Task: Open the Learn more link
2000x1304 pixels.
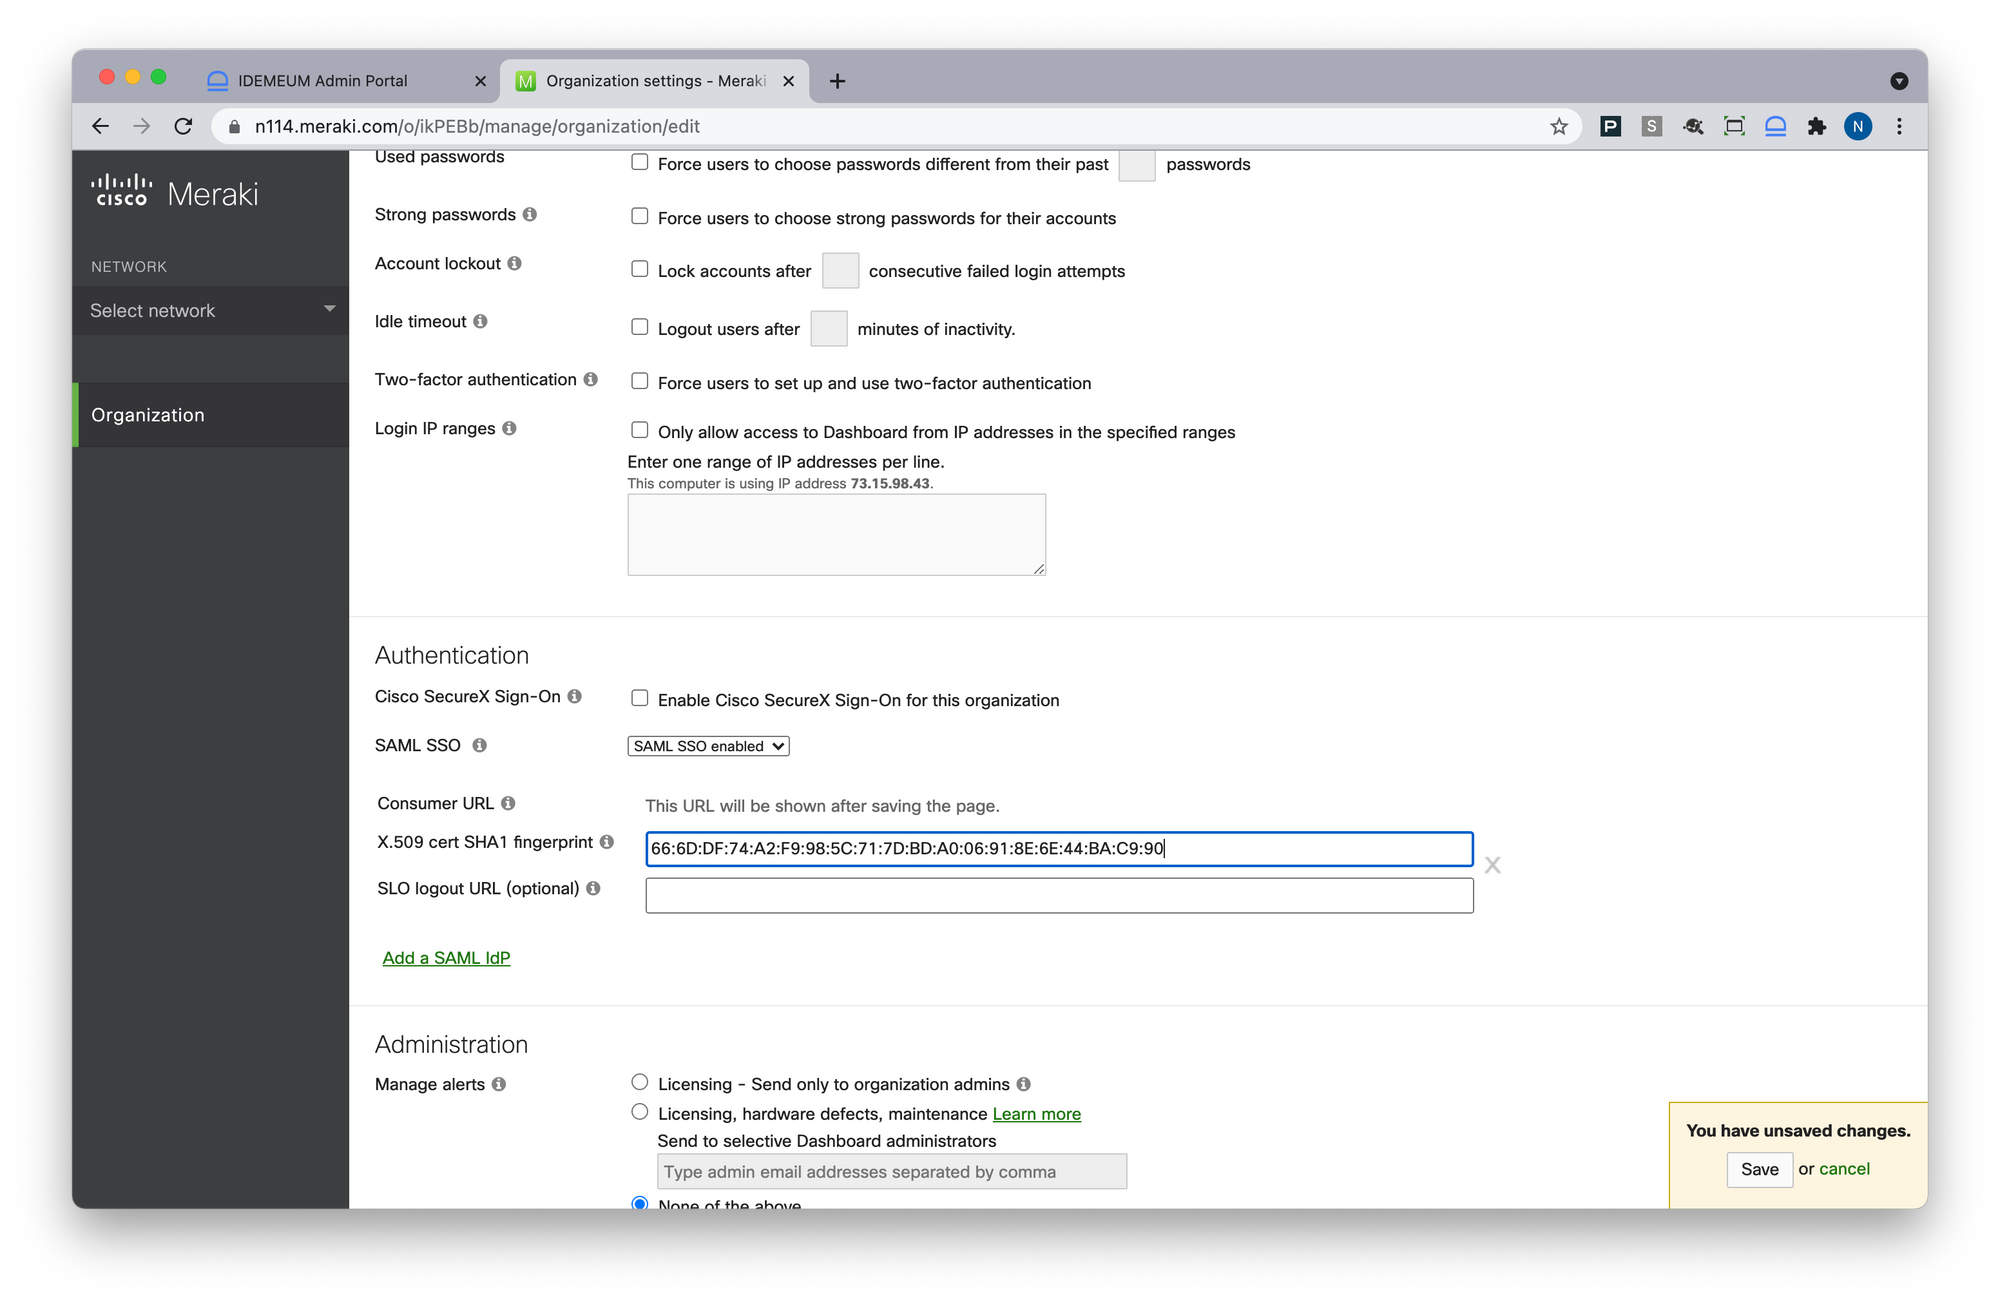Action: [1036, 1114]
